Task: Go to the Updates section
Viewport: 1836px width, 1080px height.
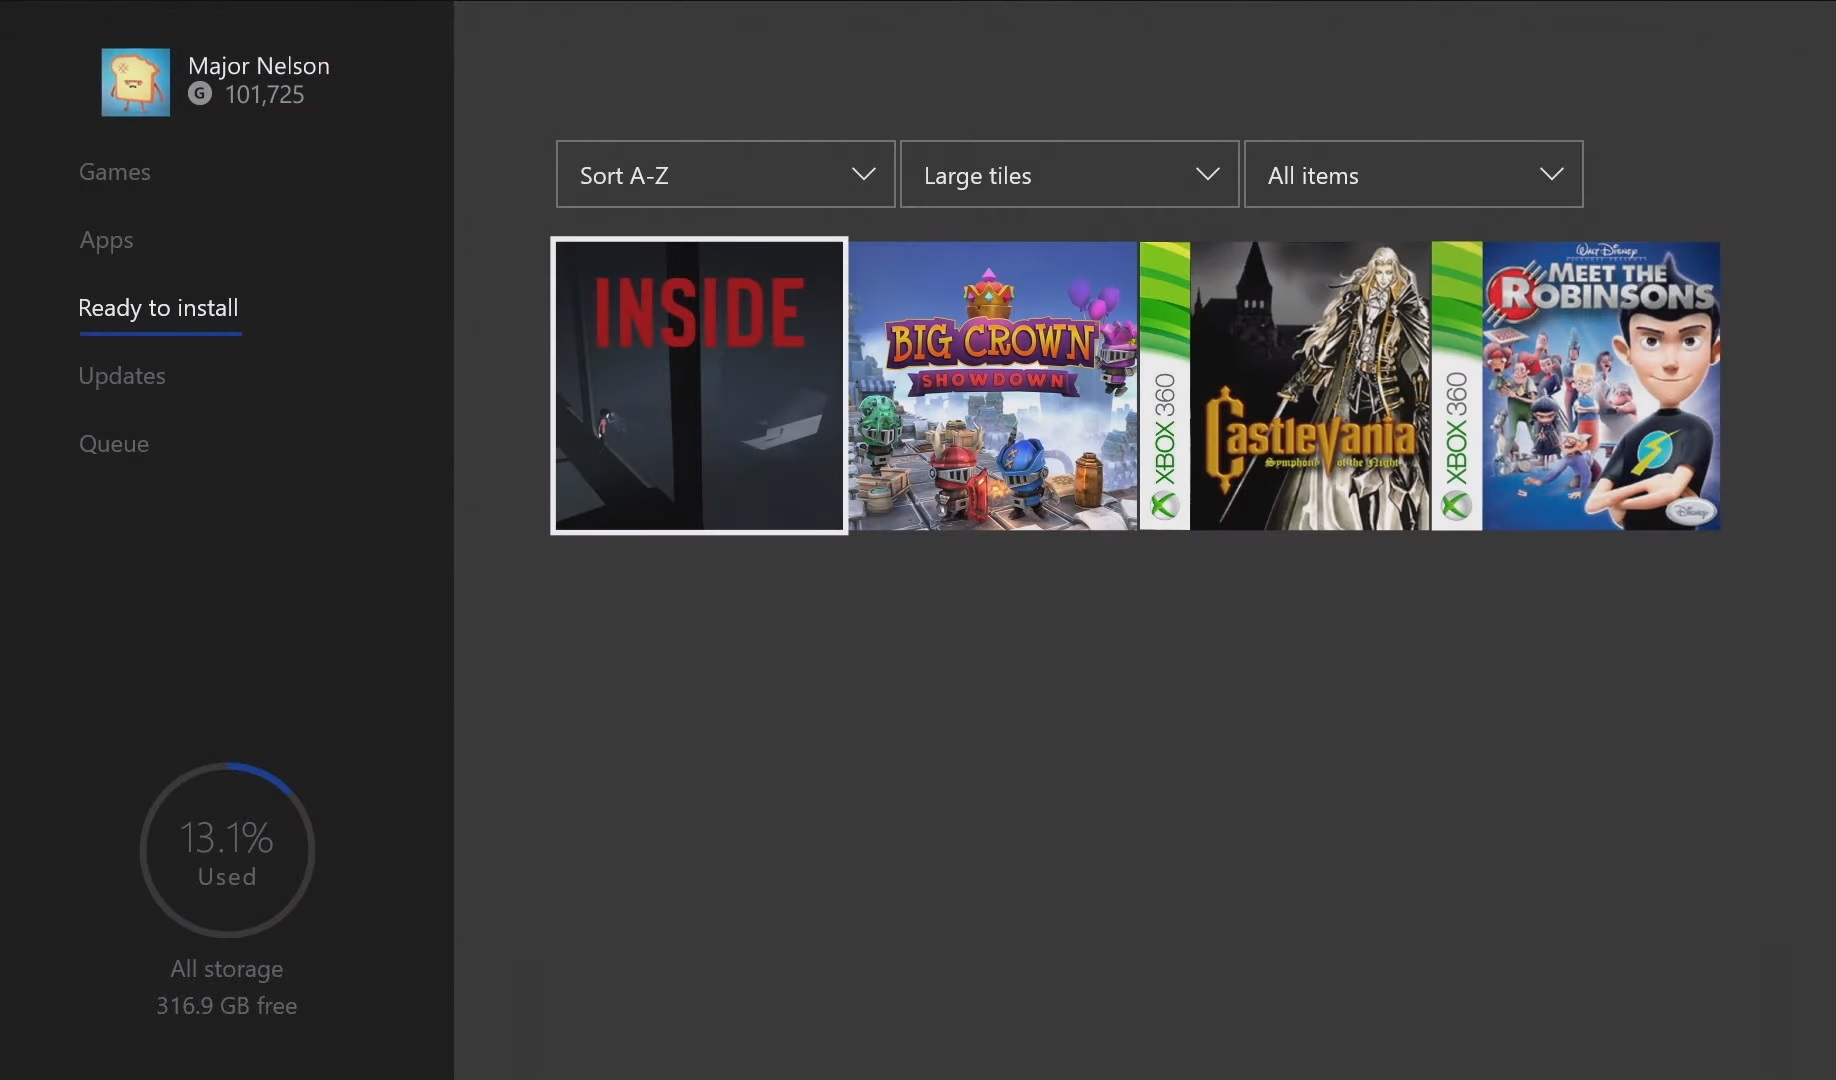Action: [122, 376]
